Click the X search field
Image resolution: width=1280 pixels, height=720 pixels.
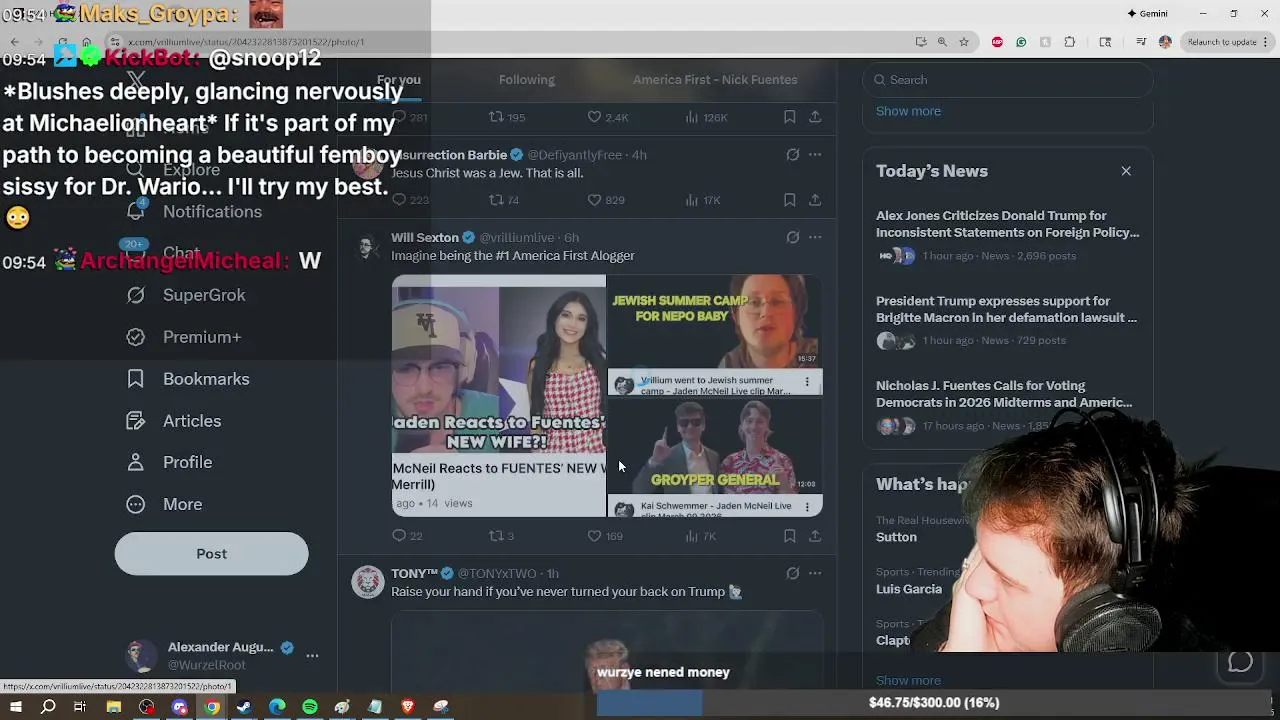click(1008, 80)
